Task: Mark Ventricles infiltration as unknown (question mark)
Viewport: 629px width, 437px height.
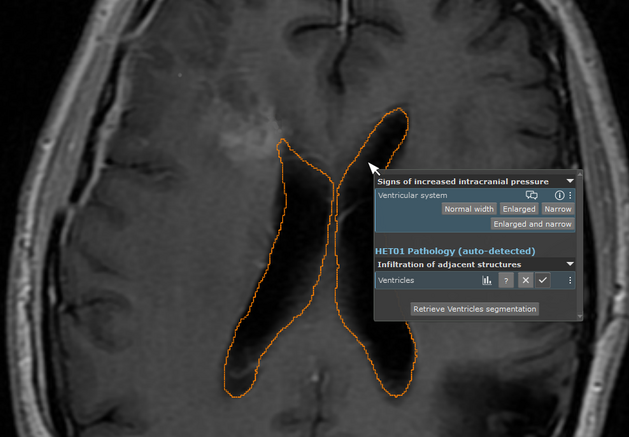Action: (x=506, y=281)
